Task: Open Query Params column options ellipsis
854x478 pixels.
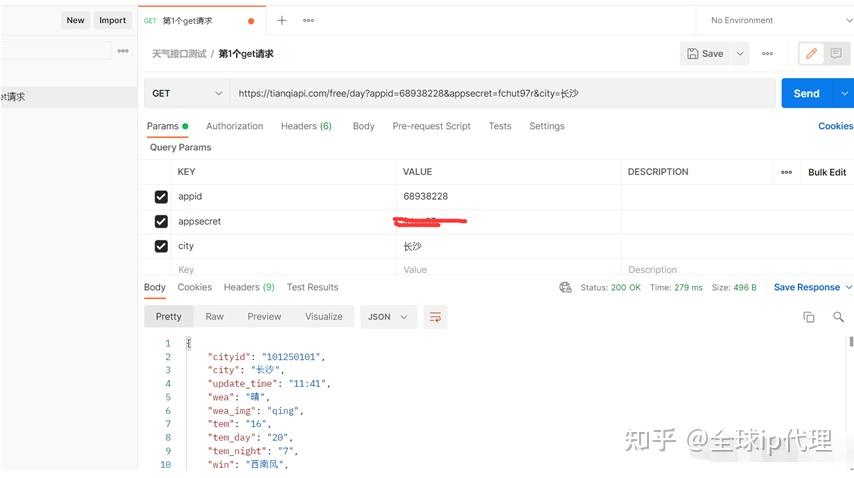Action: pyautogui.click(x=786, y=172)
